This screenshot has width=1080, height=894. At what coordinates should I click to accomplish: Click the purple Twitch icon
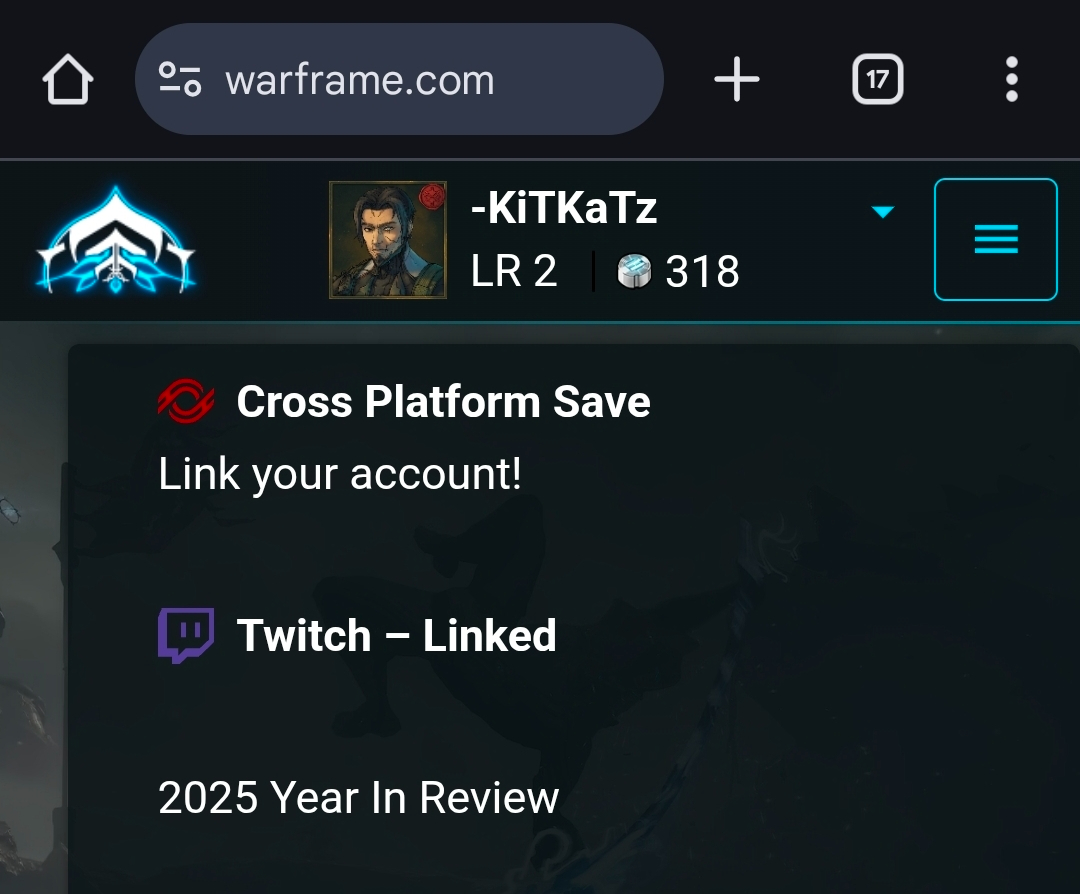click(186, 635)
